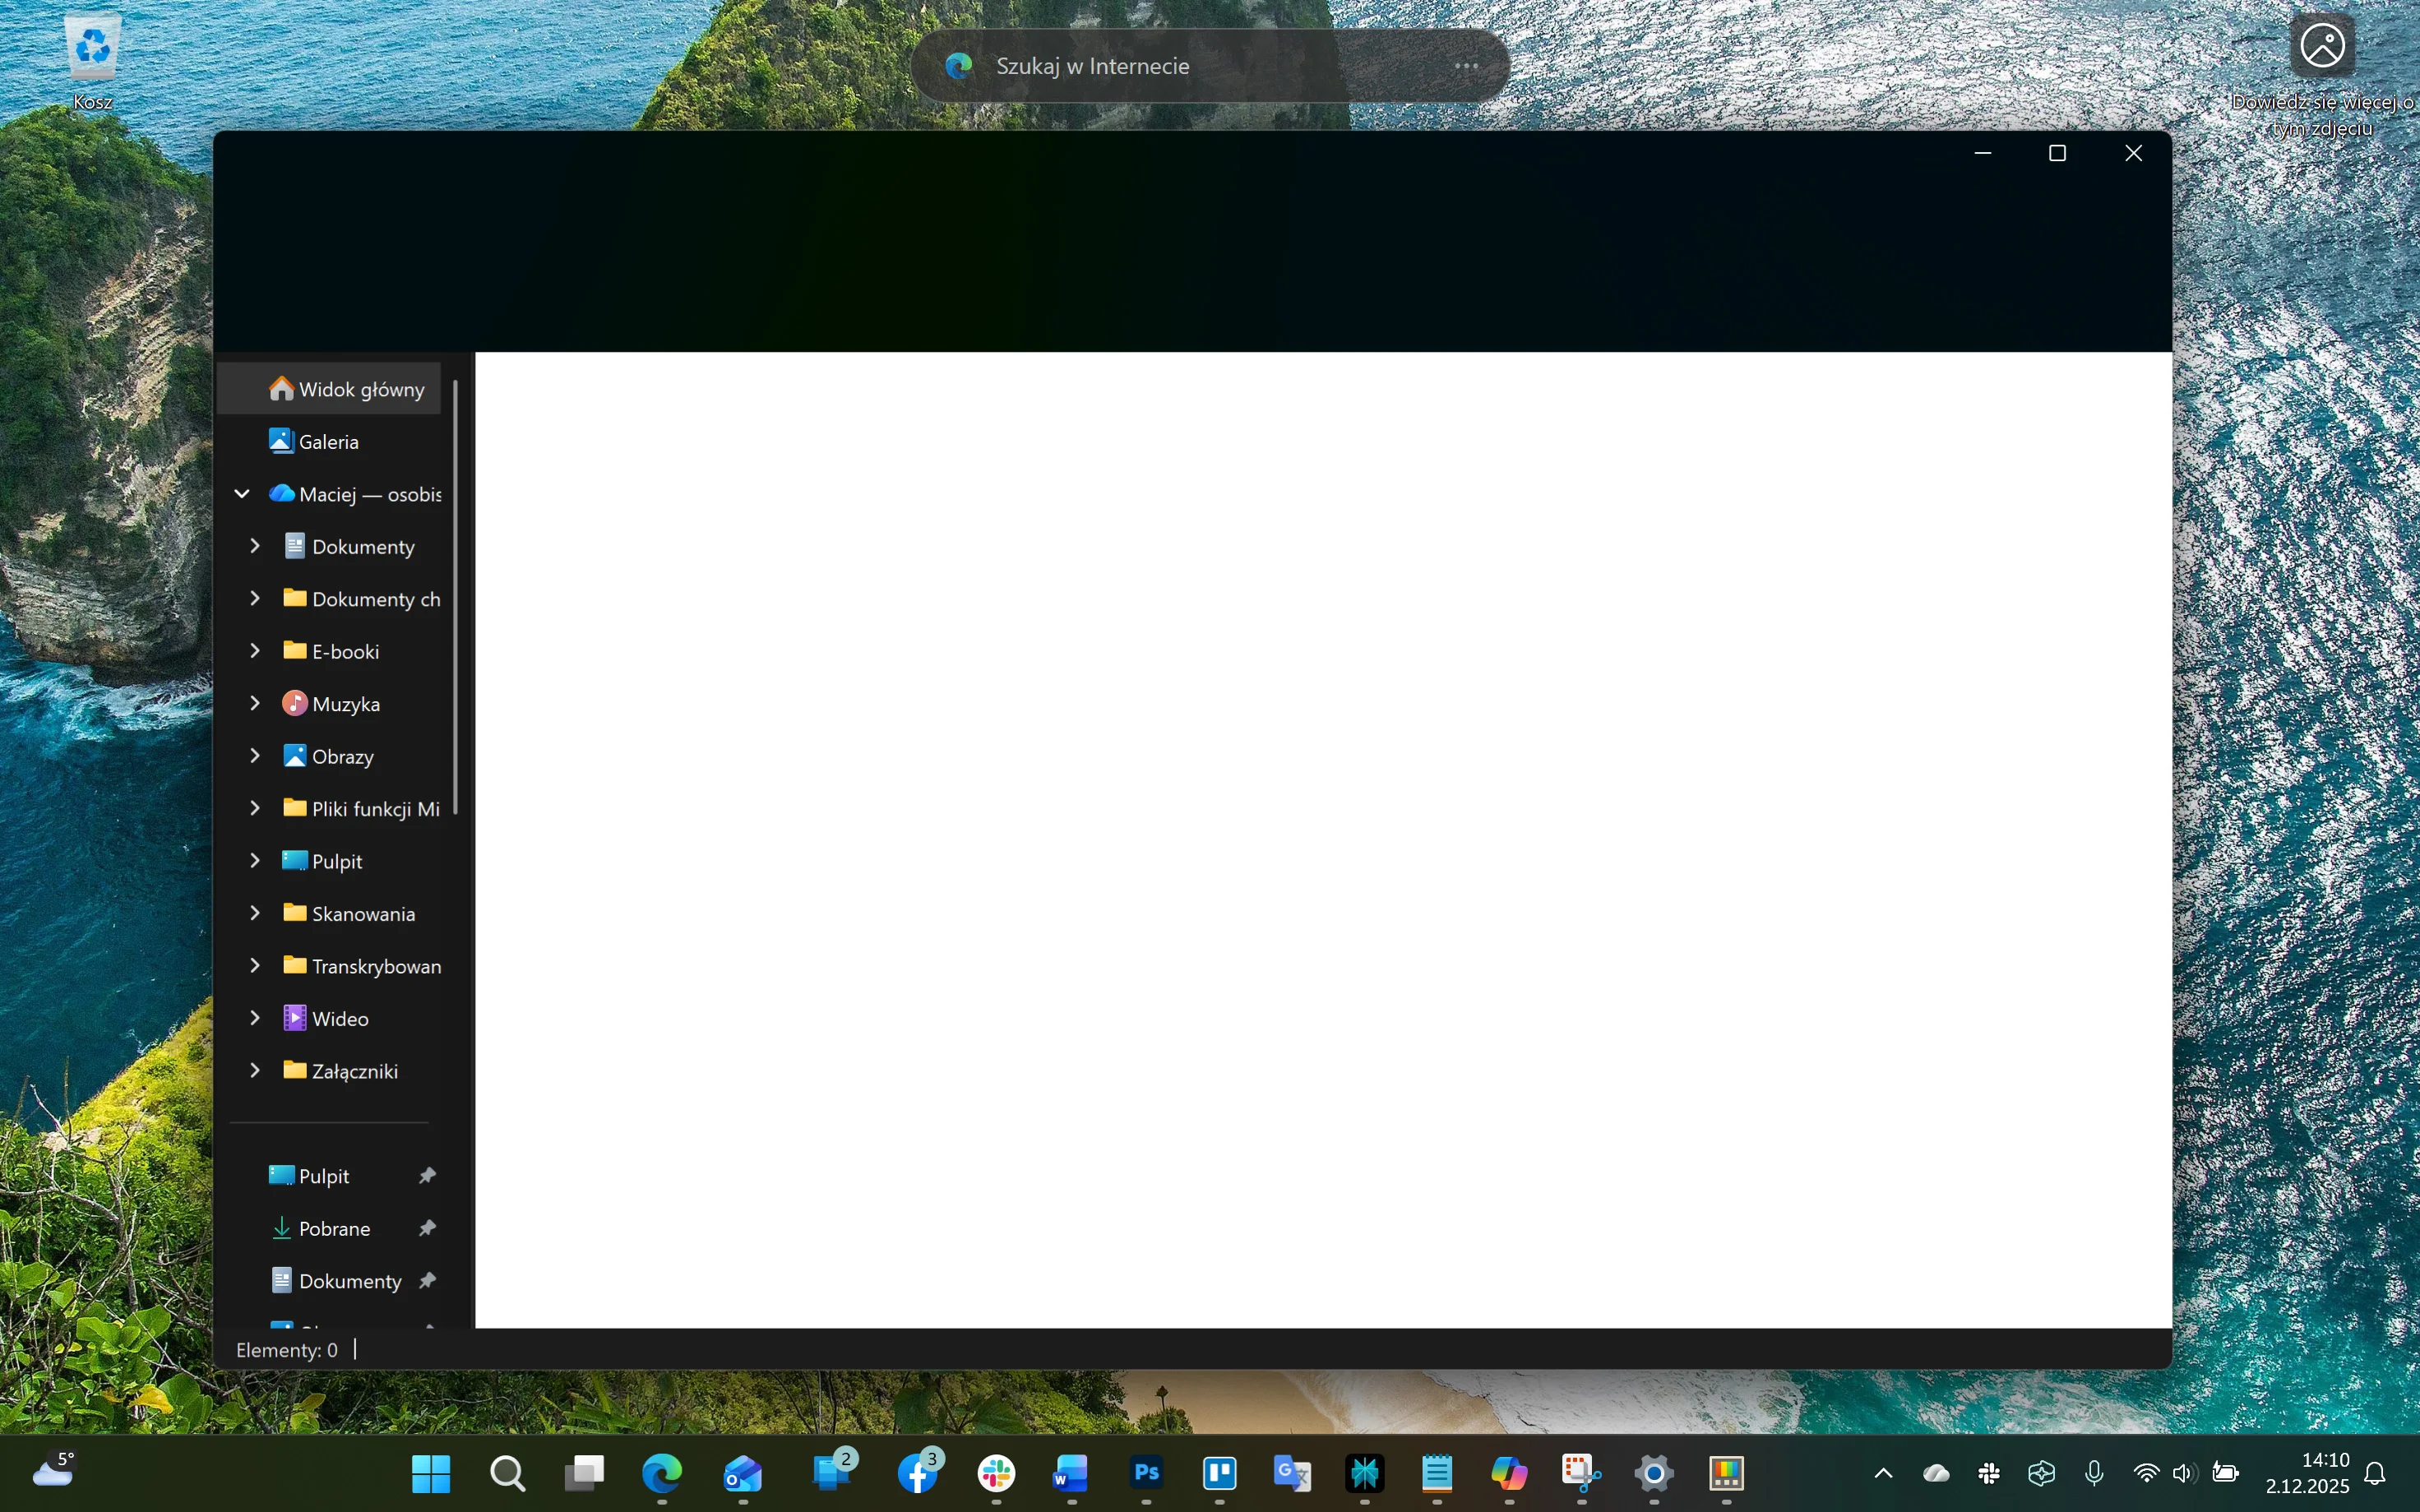Click the pin icon next to Pobrane
This screenshot has height=1512, width=2420.
coord(427,1228)
